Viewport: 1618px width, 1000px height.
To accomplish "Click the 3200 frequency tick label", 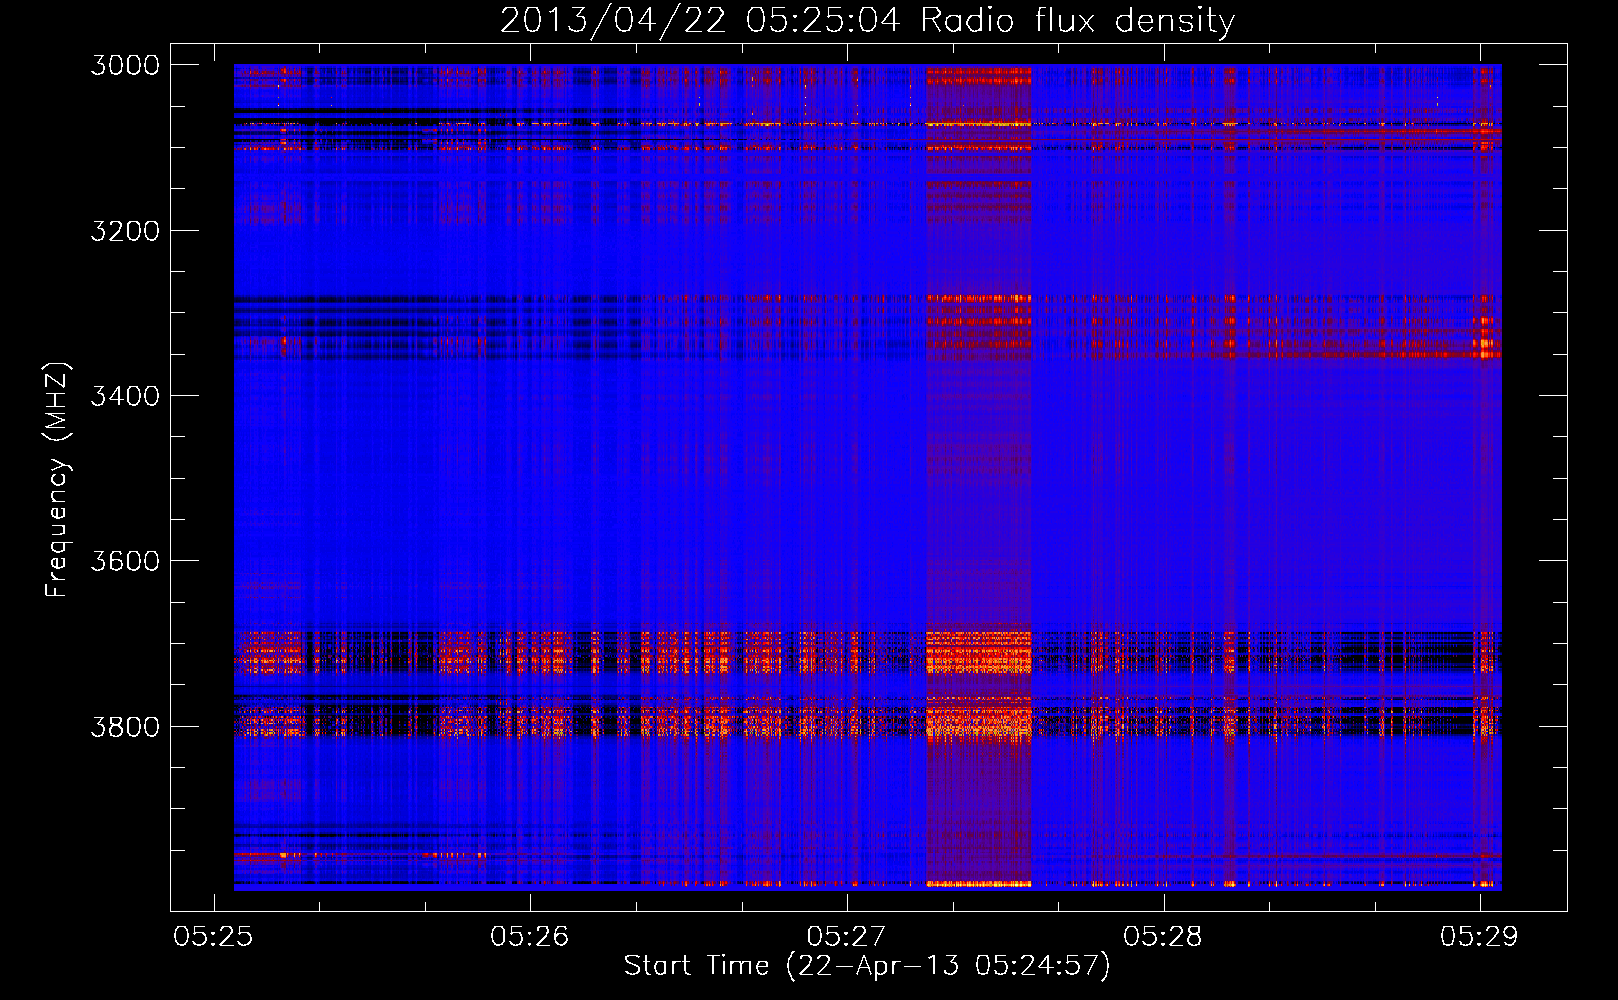I will (125, 231).
